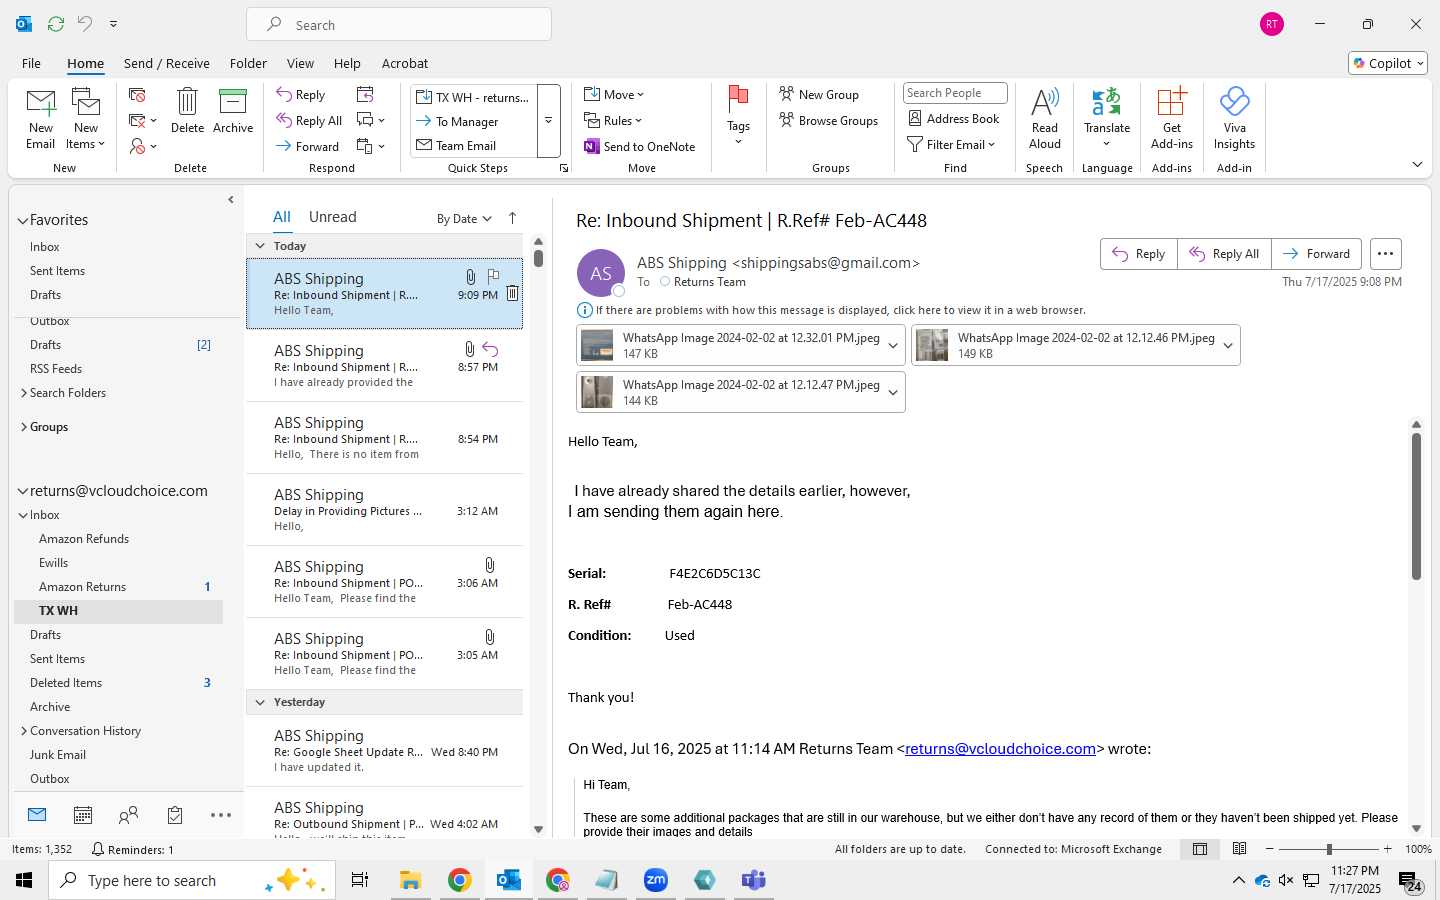Open the File menu
The height and width of the screenshot is (900, 1440).
[31, 63]
